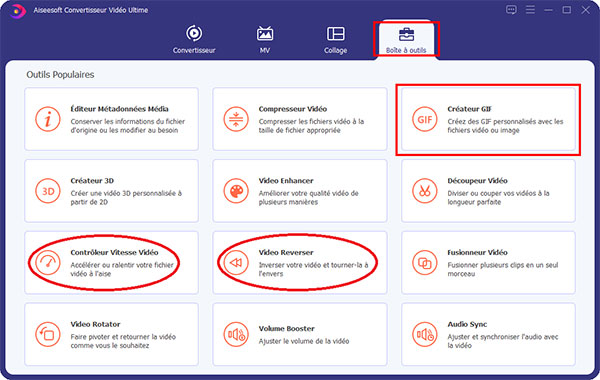Open Découpeur Vidéo tool title
This screenshot has width=600, height=380.
(478, 181)
